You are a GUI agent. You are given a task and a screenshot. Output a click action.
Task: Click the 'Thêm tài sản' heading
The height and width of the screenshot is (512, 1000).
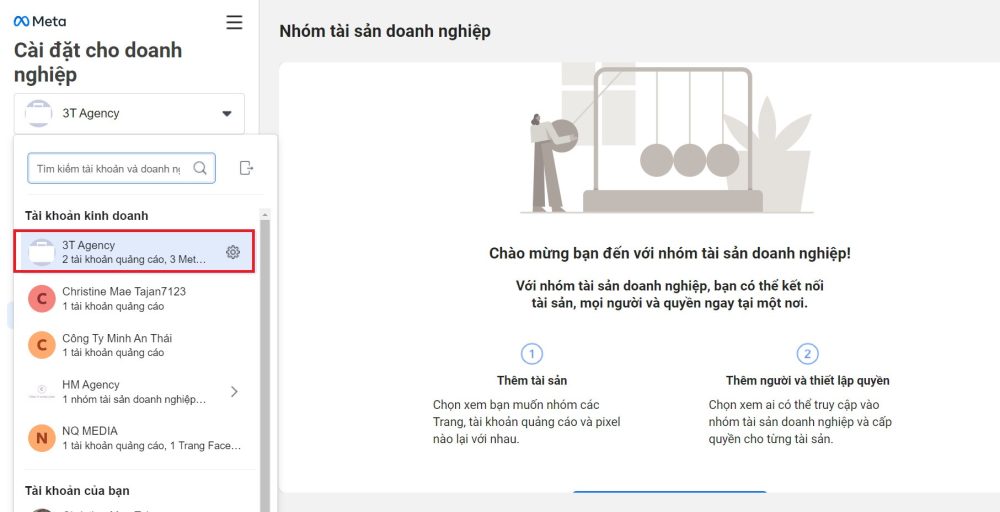(x=532, y=381)
